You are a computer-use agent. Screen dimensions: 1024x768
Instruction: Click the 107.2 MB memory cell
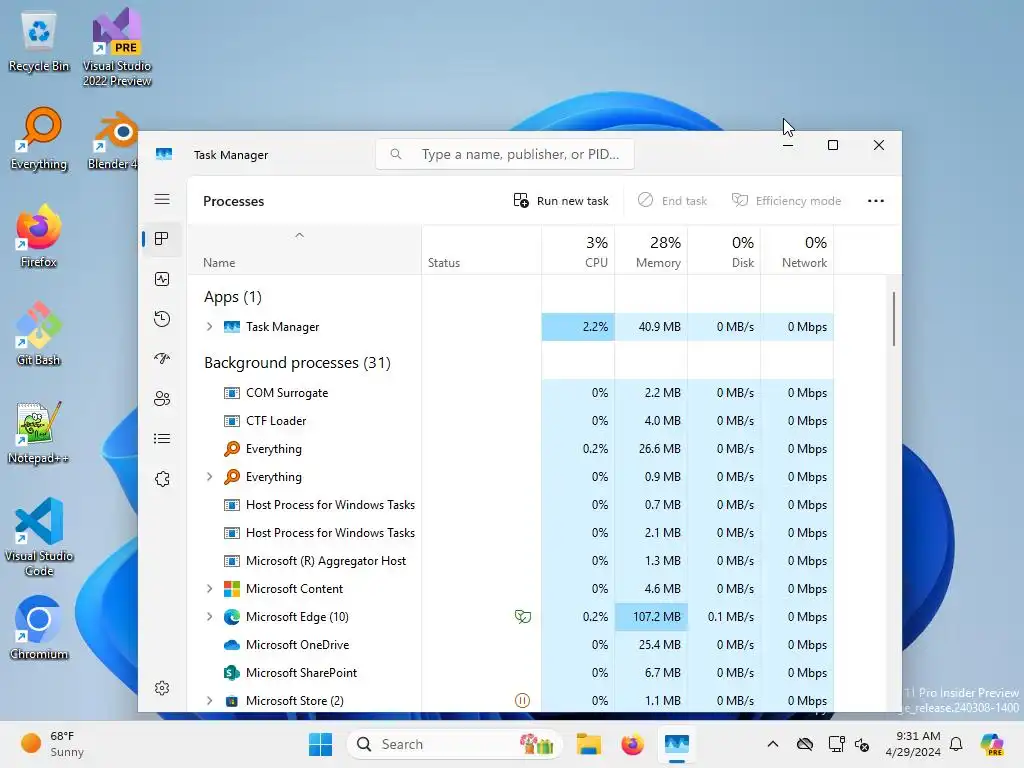coord(651,616)
